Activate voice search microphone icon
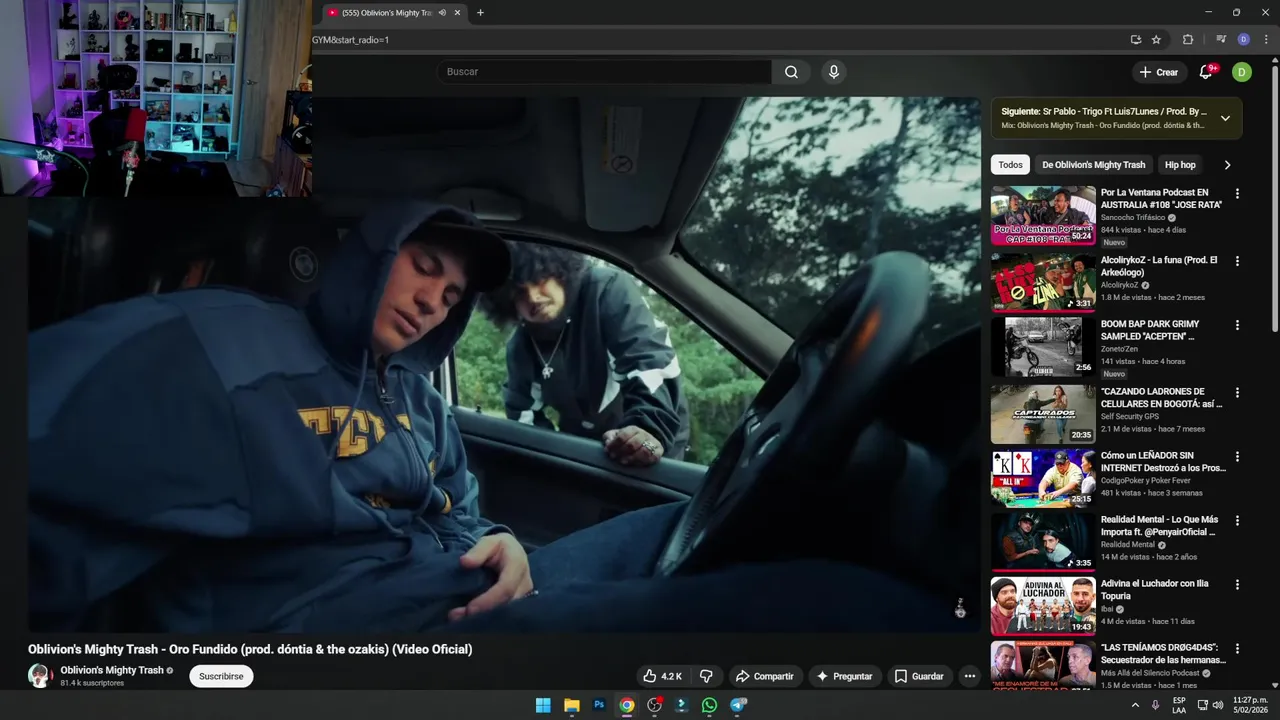Screen dimensions: 1280x720 coord(833,72)
